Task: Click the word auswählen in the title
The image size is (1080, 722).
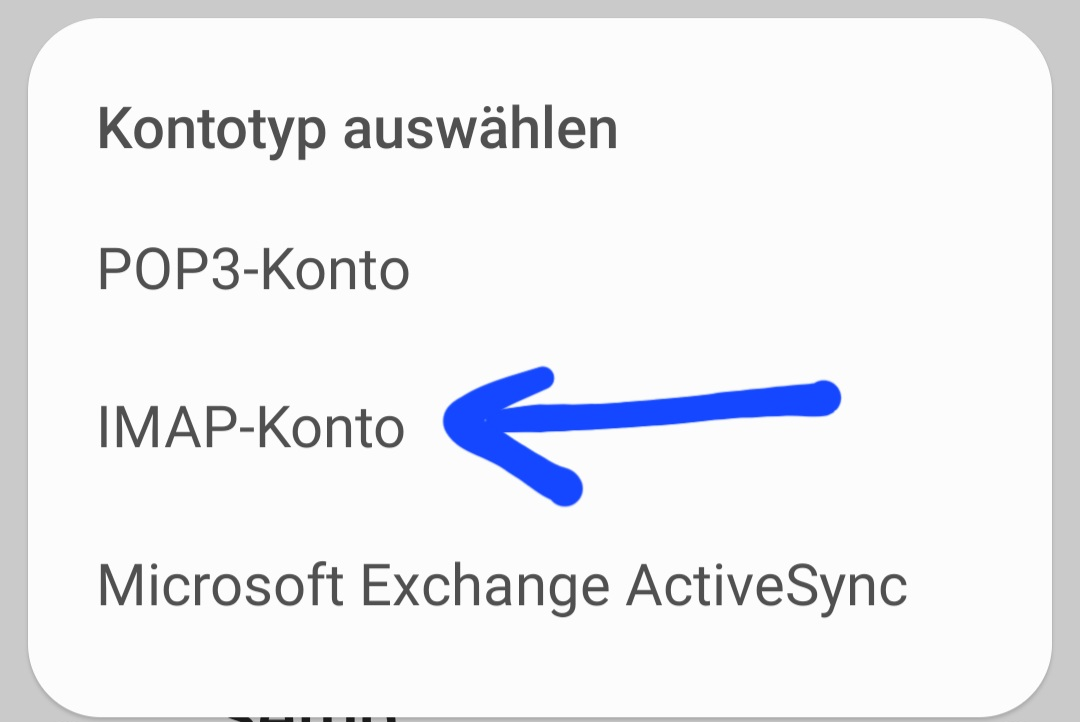Action: click(480, 129)
